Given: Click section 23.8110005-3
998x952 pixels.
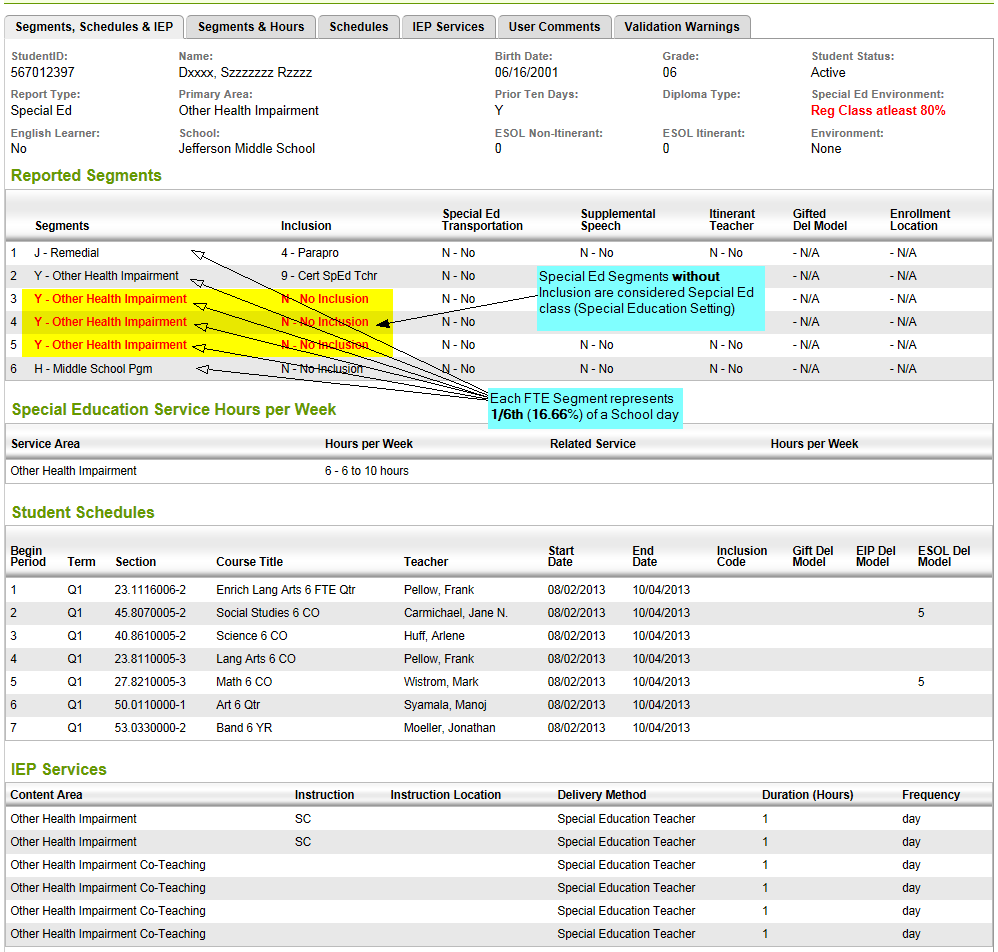Looking at the screenshot, I should (x=150, y=659).
